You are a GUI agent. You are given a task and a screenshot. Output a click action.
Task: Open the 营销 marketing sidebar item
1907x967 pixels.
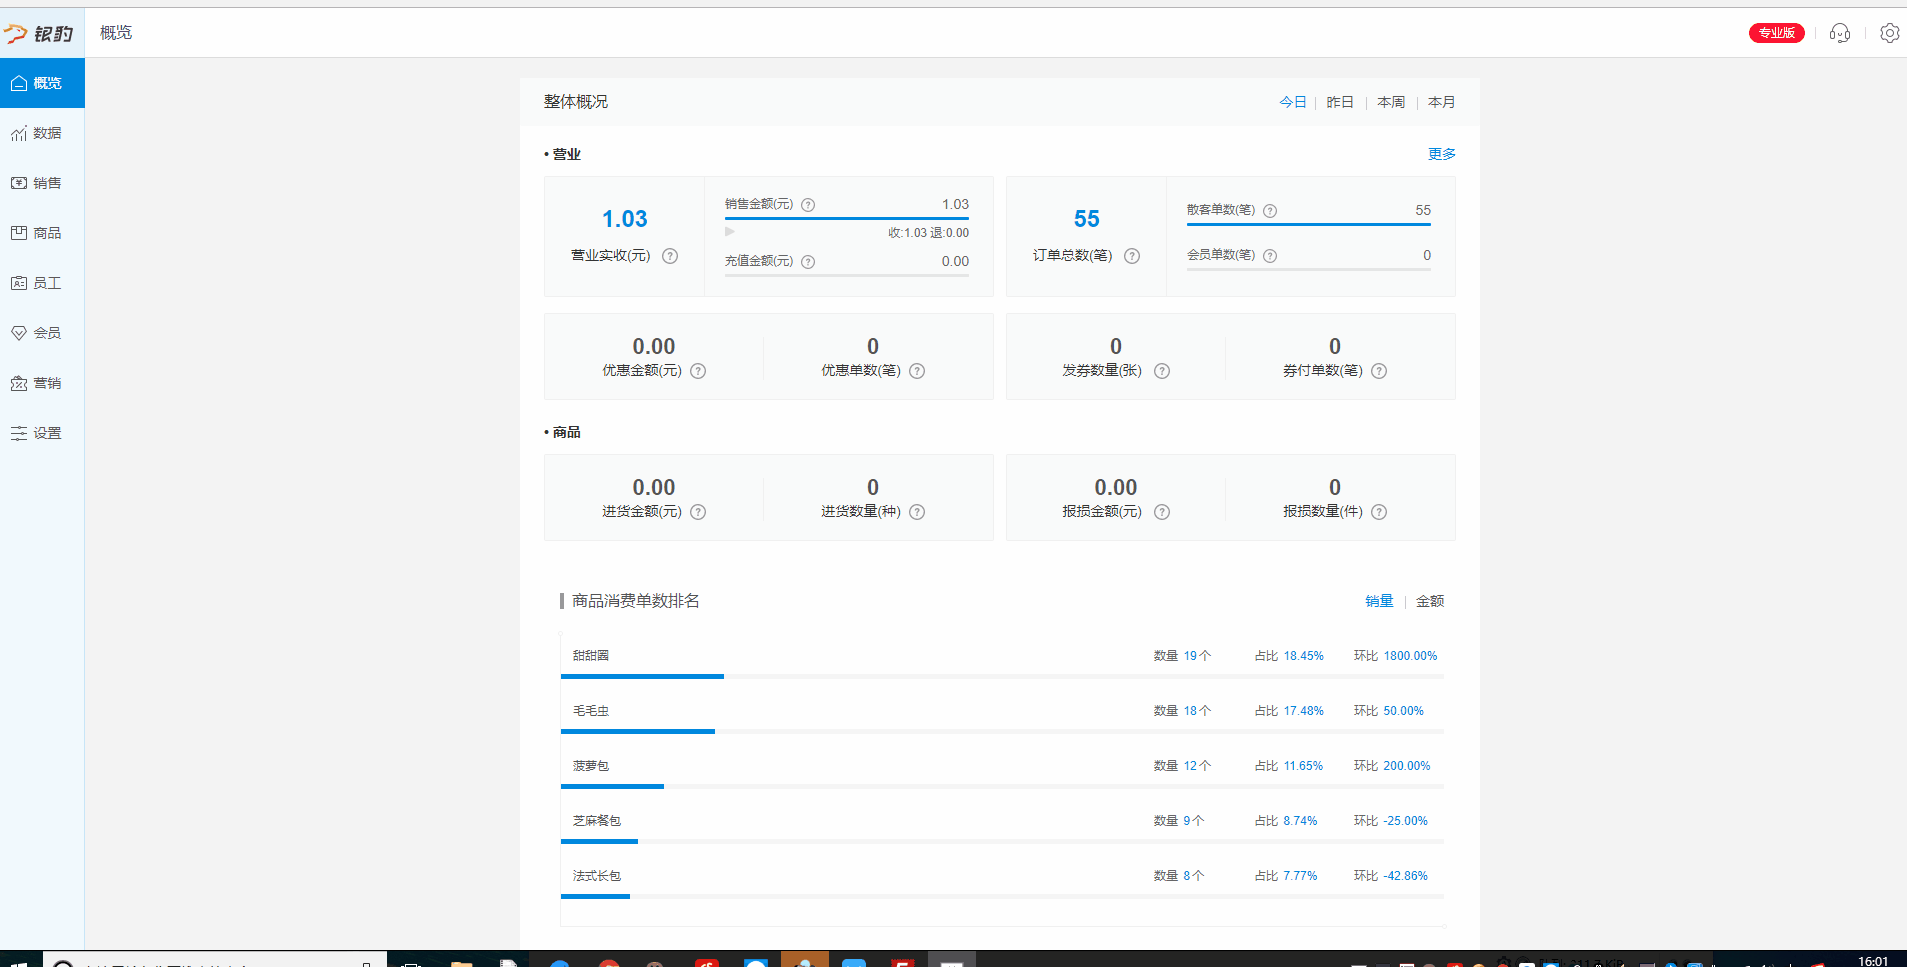[42, 383]
